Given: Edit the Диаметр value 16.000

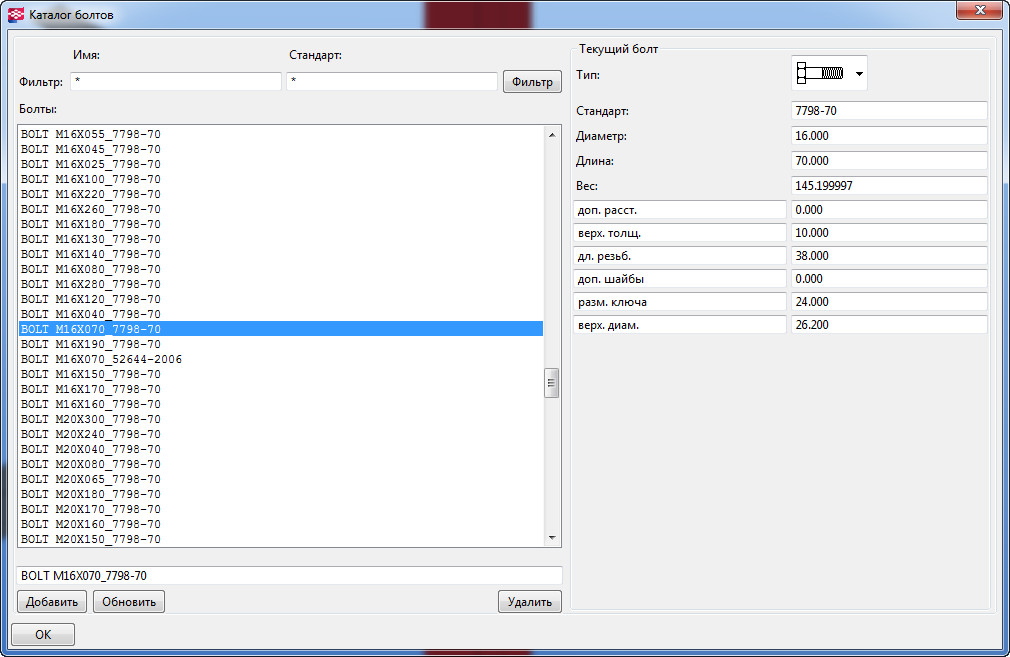Looking at the screenshot, I should [x=889, y=136].
